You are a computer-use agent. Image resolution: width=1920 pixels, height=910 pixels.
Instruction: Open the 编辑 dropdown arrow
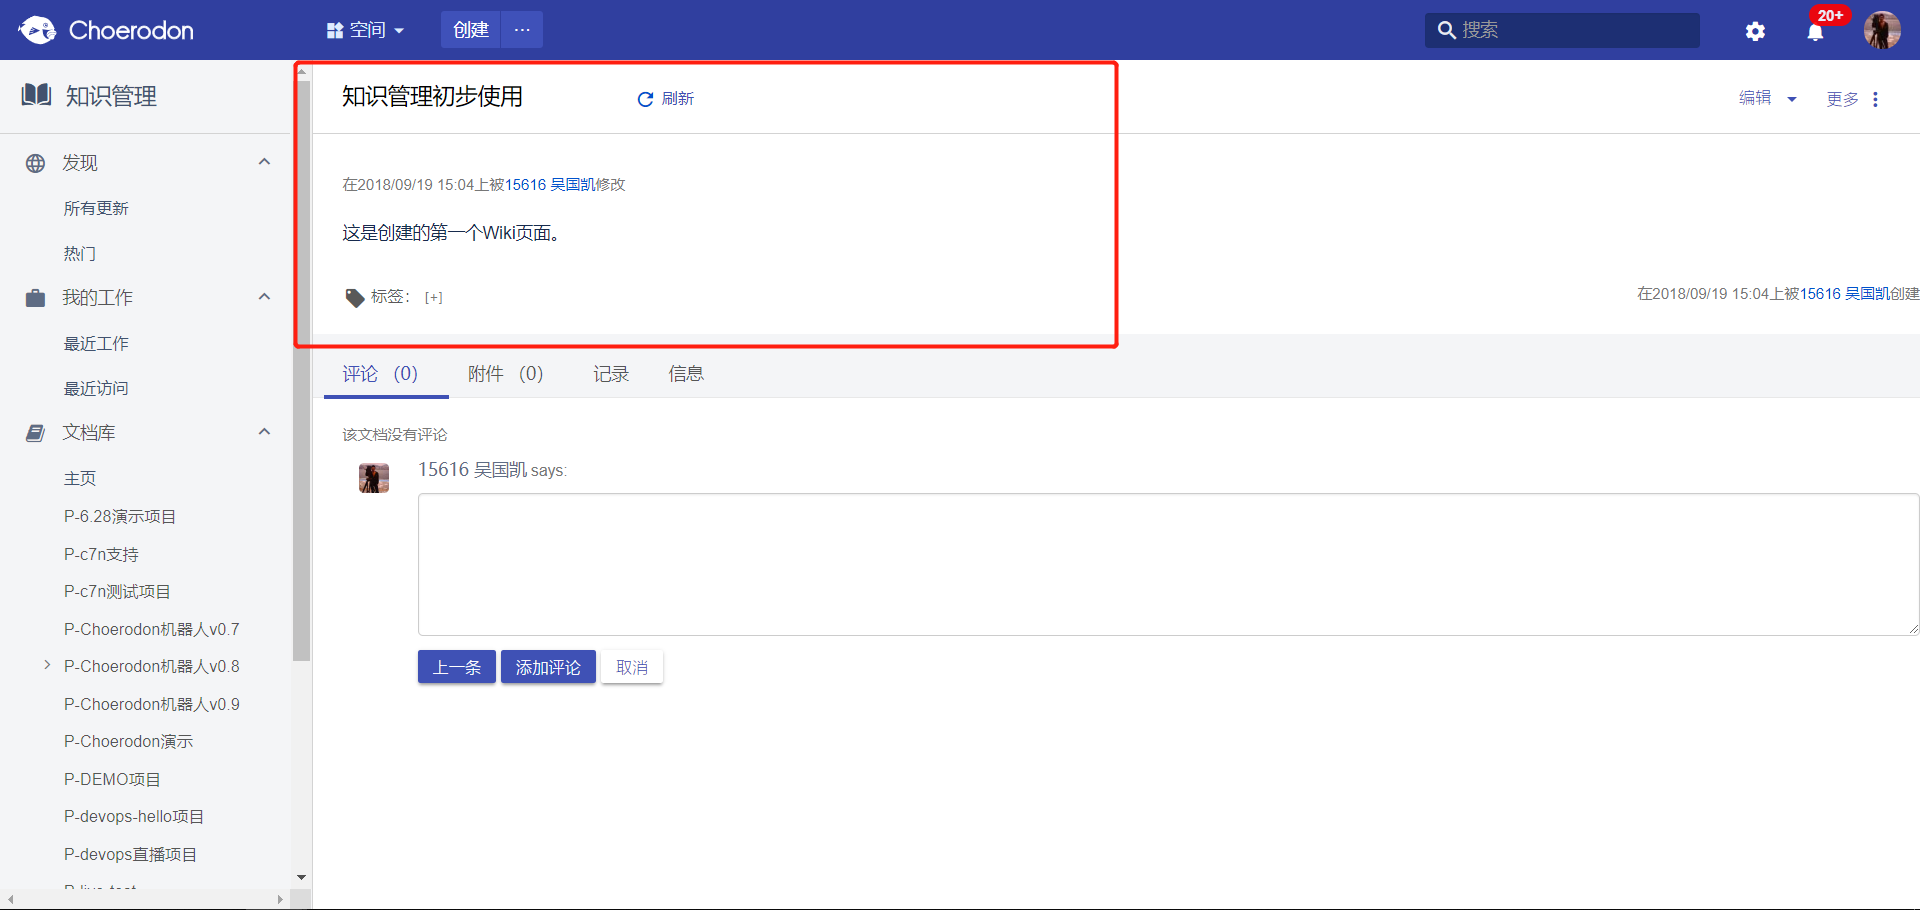pyautogui.click(x=1791, y=99)
